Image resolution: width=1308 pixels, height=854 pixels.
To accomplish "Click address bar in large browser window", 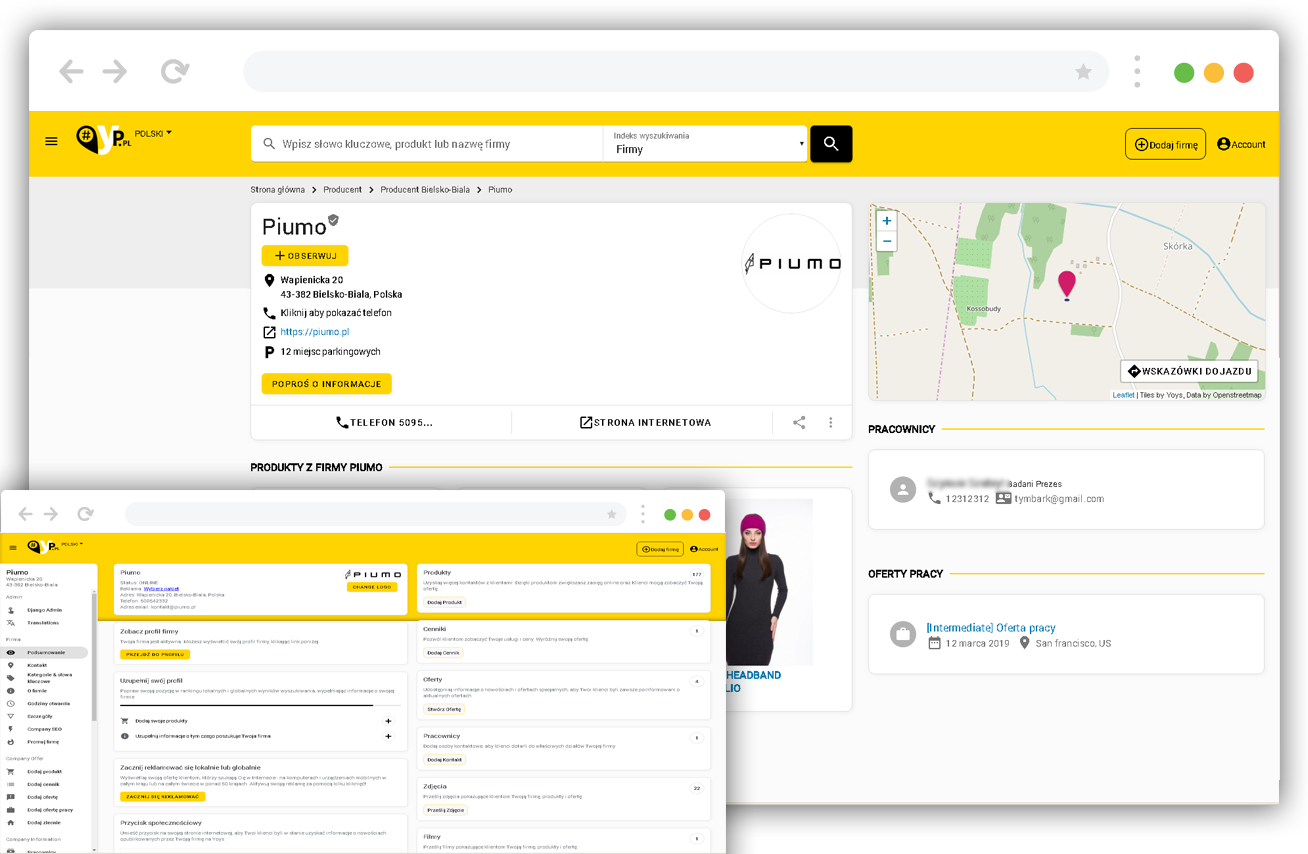I will (x=676, y=72).
